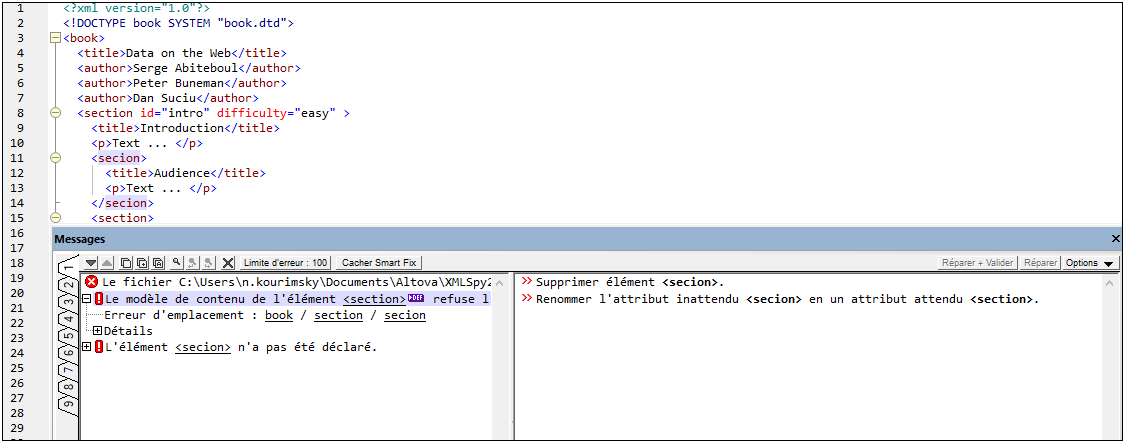Click the Cacher Smart Fix button
The image size is (1125, 443).
pos(379,263)
